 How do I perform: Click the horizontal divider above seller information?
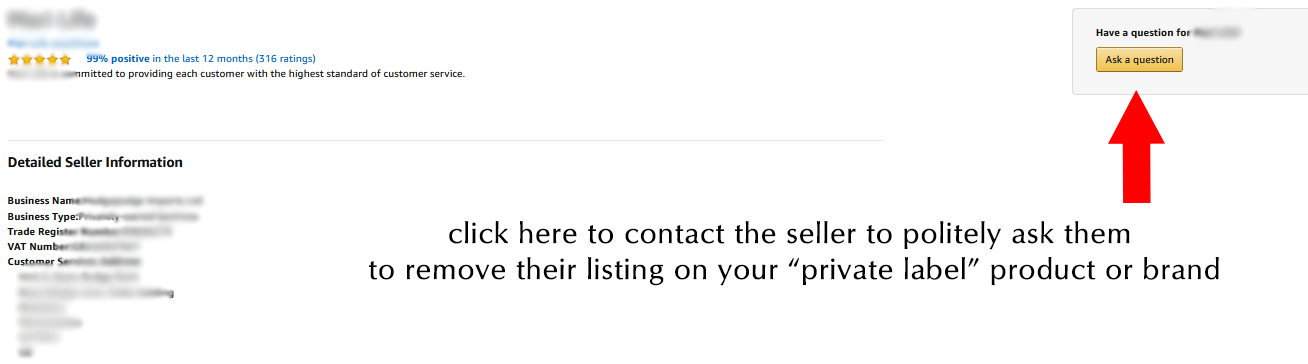[445, 140]
